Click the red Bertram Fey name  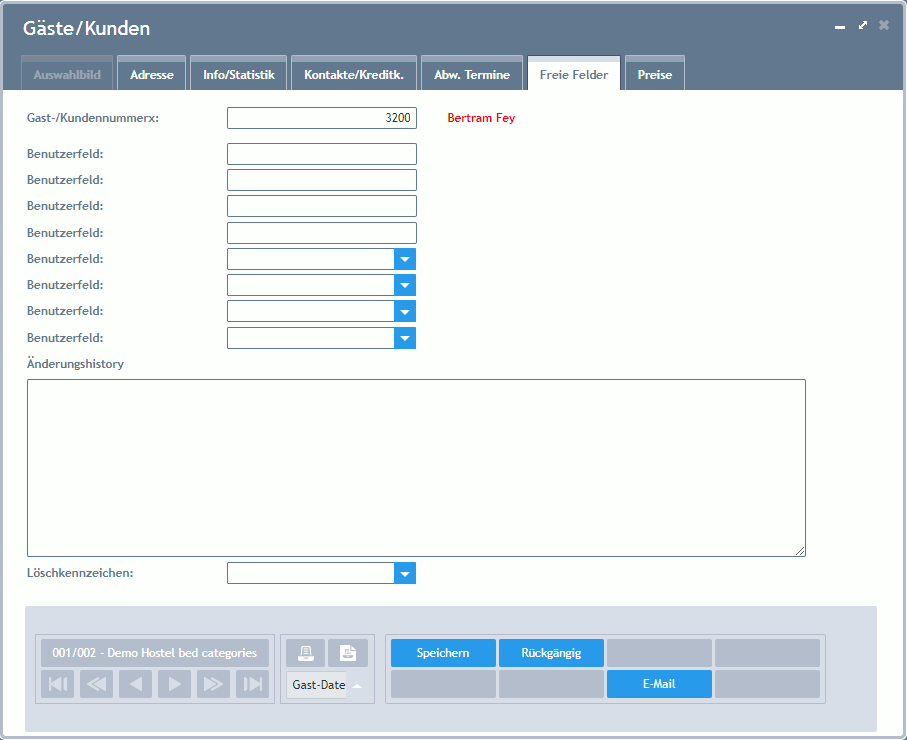(x=481, y=118)
